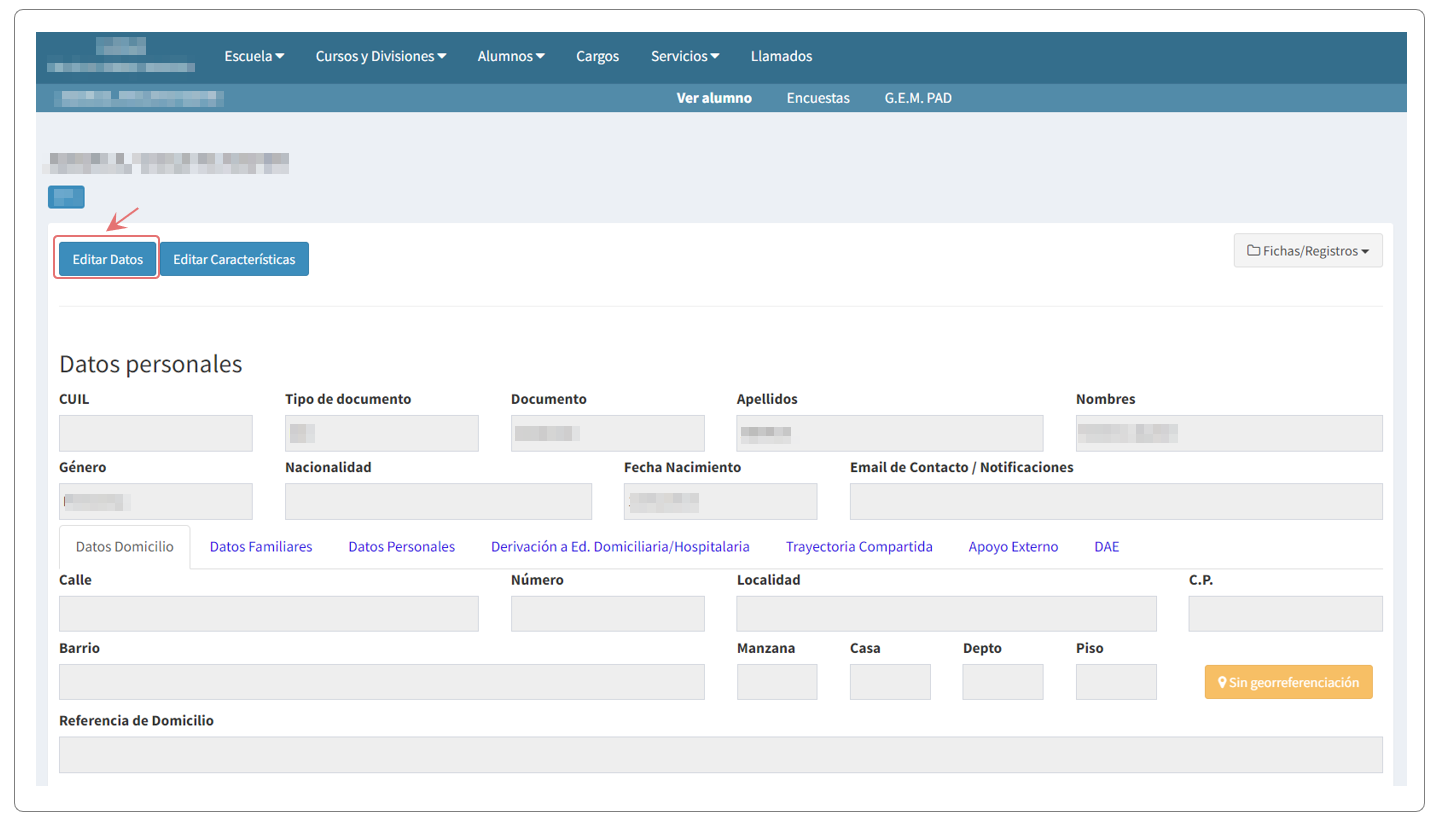Click the Datos personales heading

click(x=151, y=364)
